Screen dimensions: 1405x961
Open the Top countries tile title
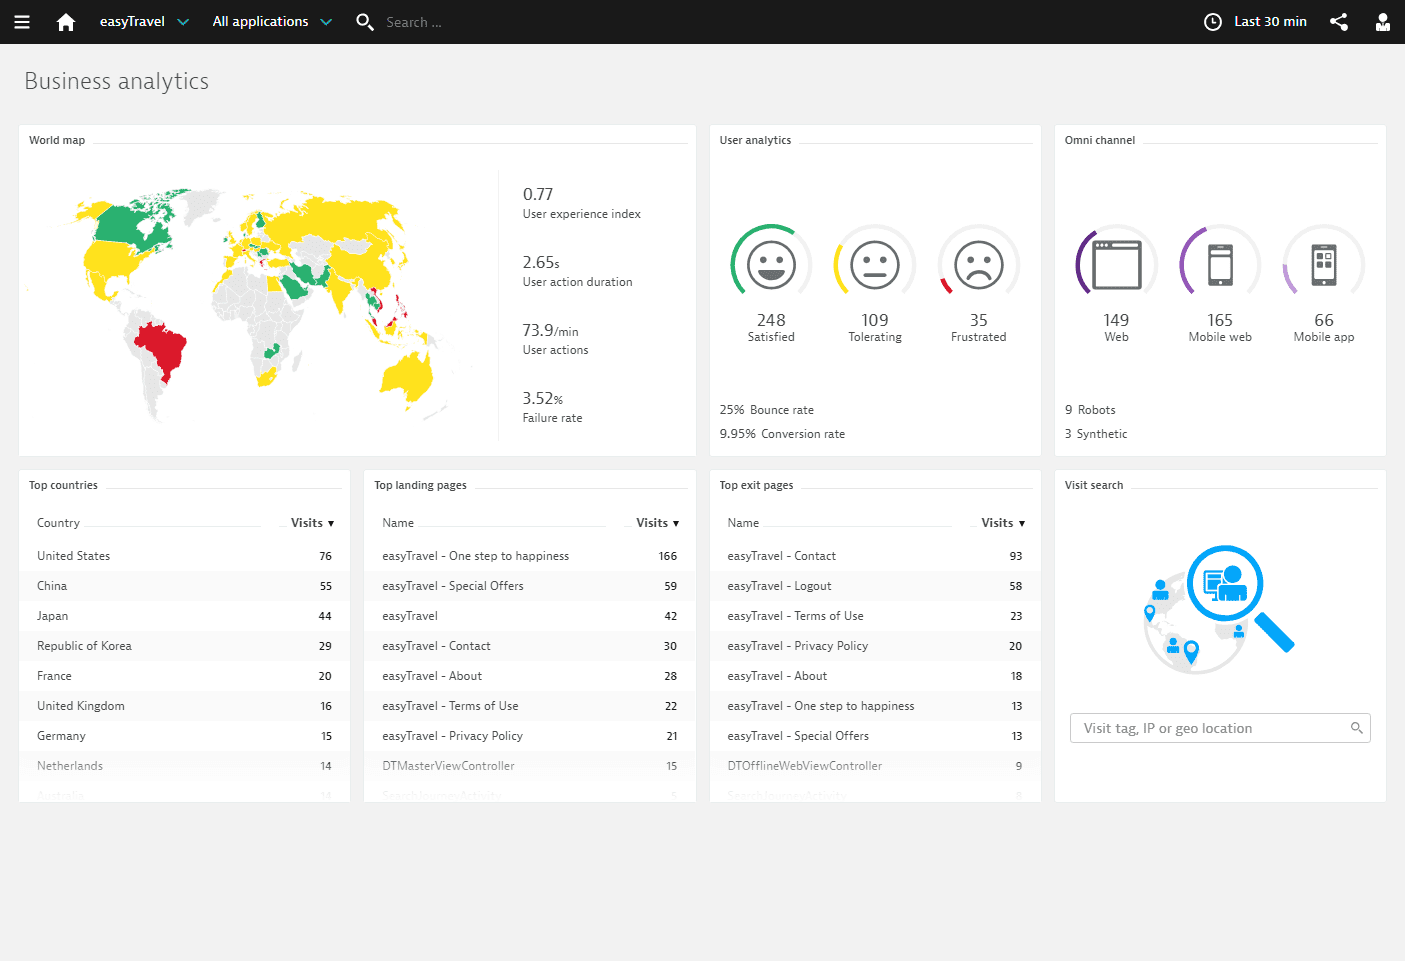(x=63, y=485)
